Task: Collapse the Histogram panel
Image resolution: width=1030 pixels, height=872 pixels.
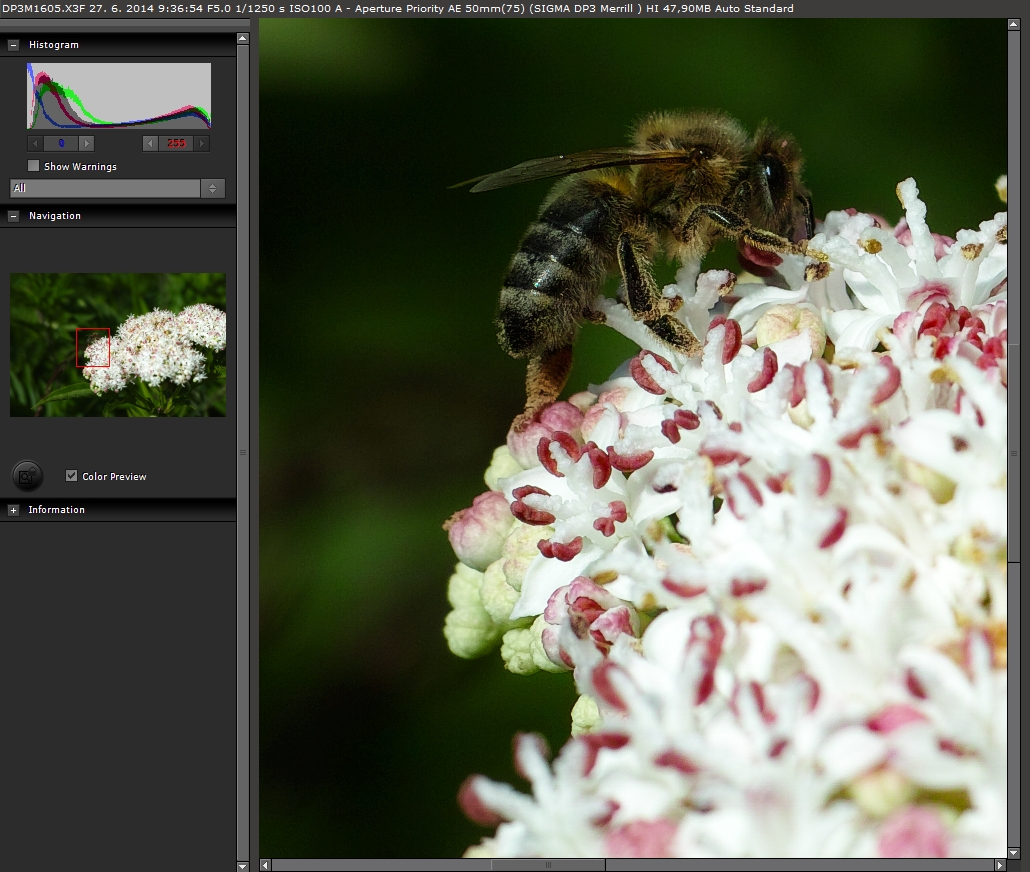Action: [13, 45]
